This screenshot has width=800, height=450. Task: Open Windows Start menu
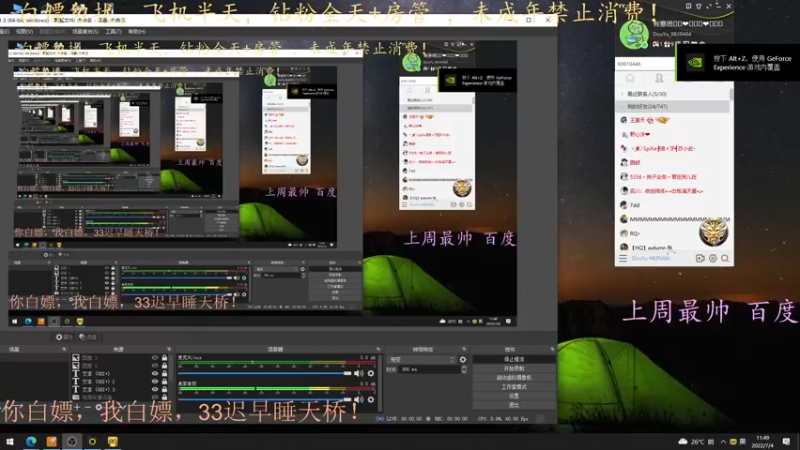[10, 441]
